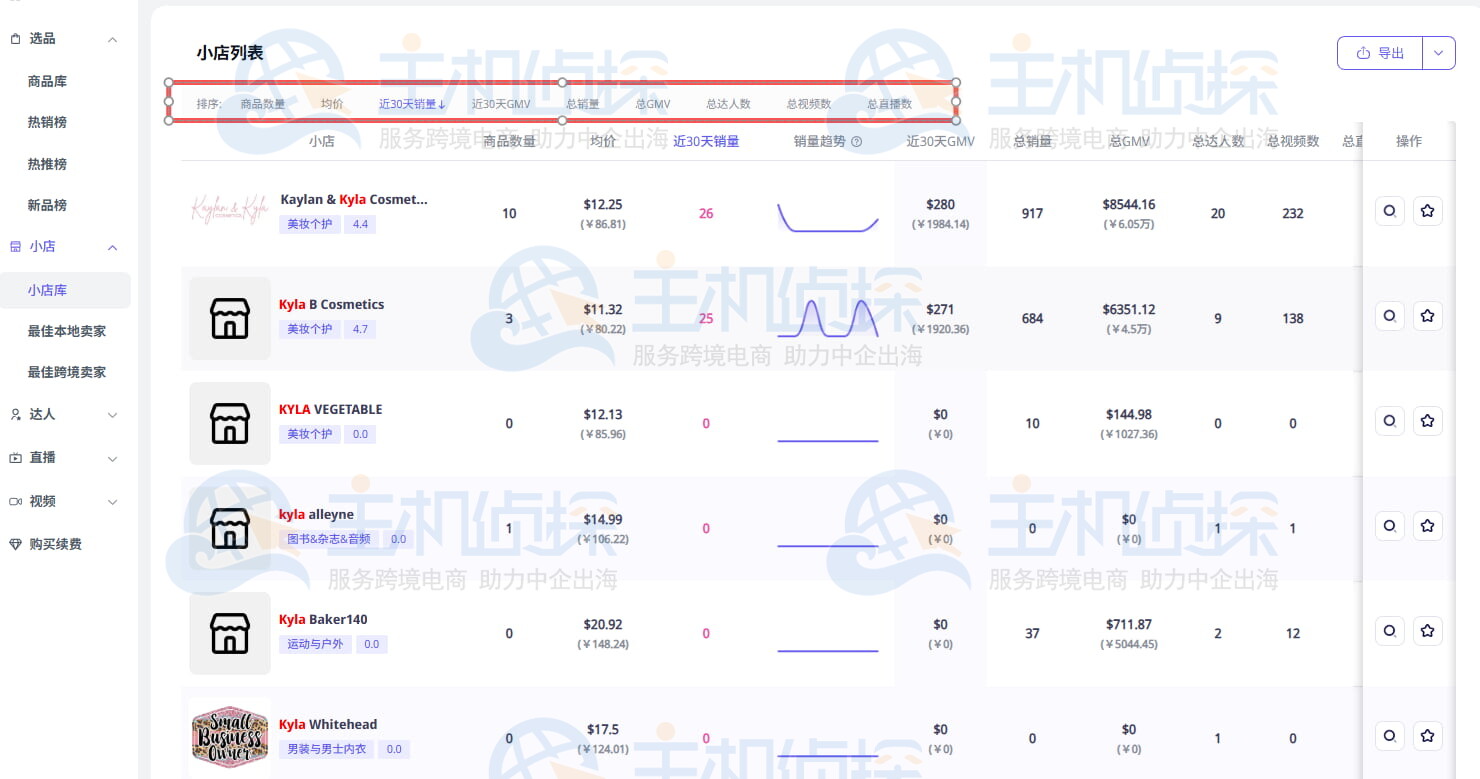Open the dropdown arrow beside 导出 button
The height and width of the screenshot is (779, 1480).
pyautogui.click(x=1438, y=53)
